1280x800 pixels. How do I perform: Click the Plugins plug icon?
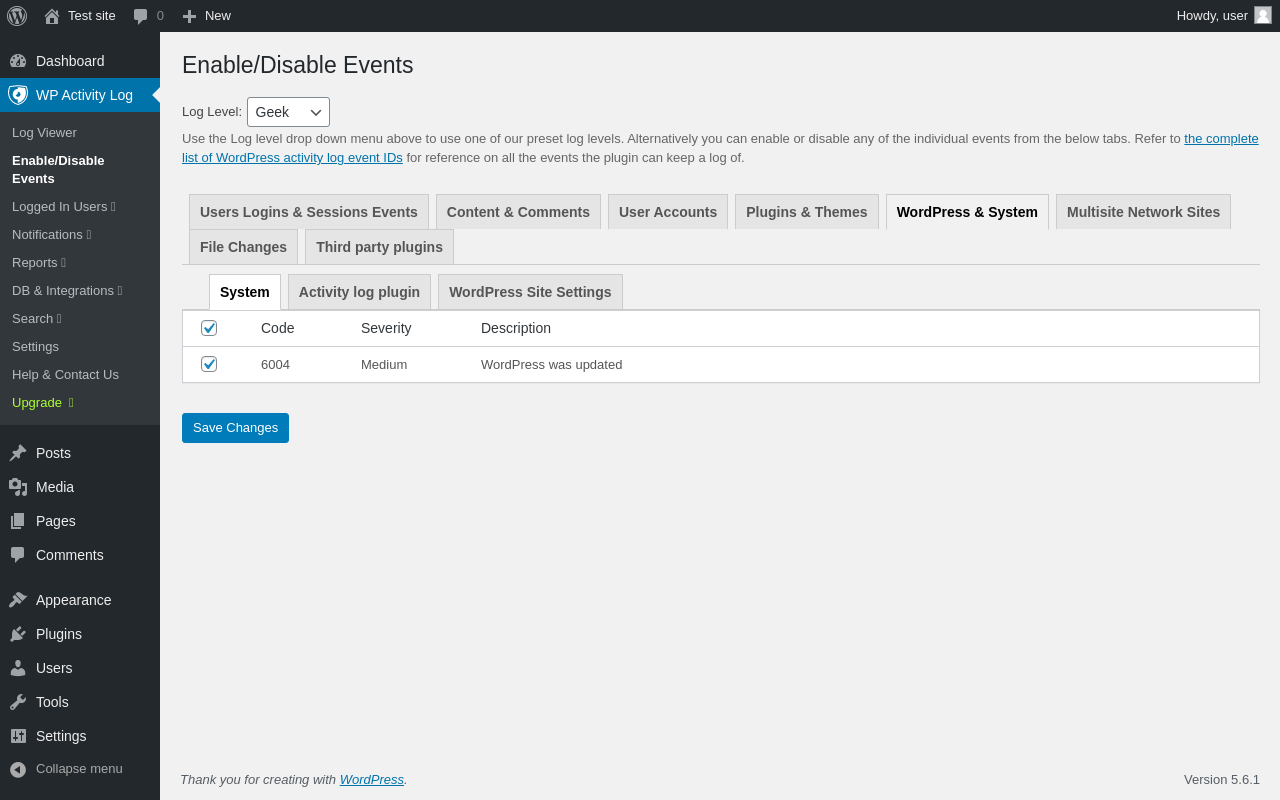click(x=18, y=634)
